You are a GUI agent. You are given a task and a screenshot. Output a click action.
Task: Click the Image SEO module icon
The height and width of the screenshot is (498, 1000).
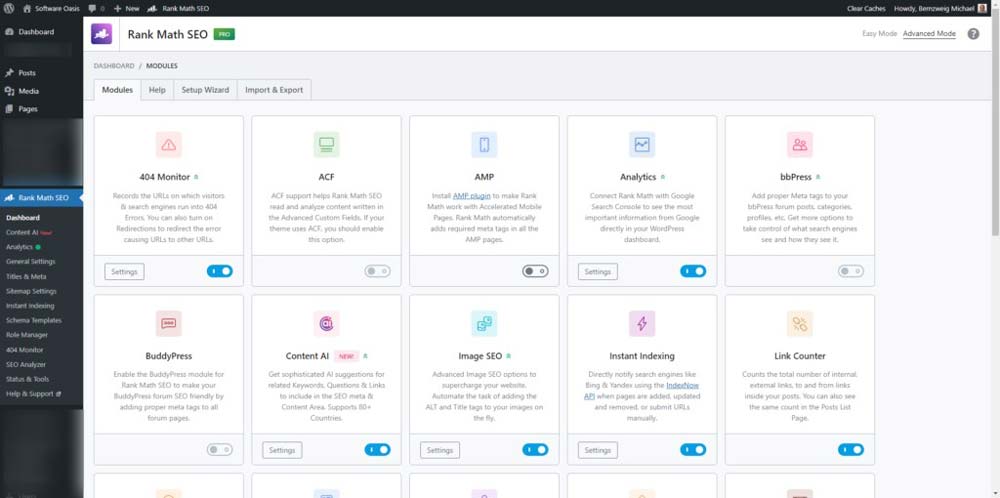pyautogui.click(x=484, y=323)
